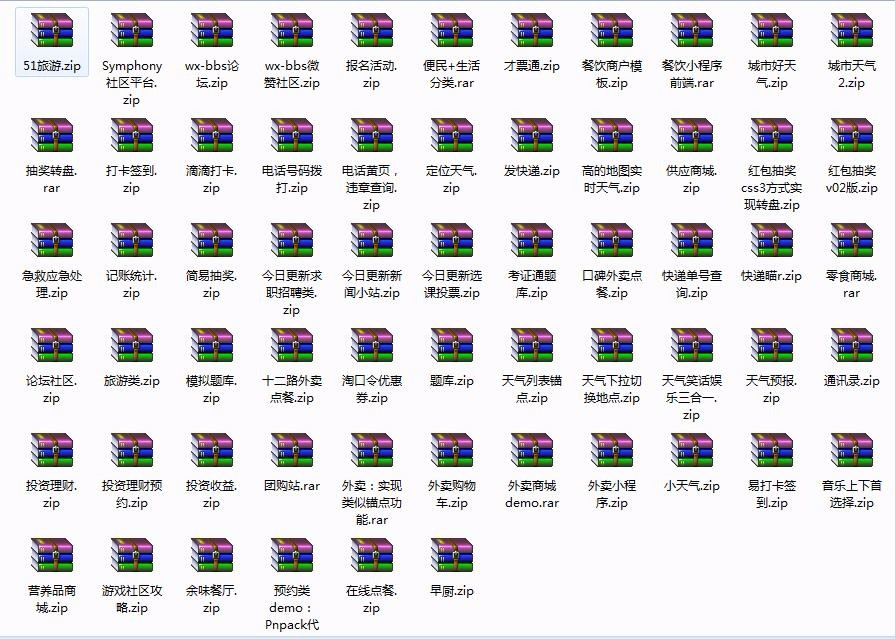Click 外卖商城demo.rar icon
This screenshot has height=639, width=895.
(x=531, y=451)
